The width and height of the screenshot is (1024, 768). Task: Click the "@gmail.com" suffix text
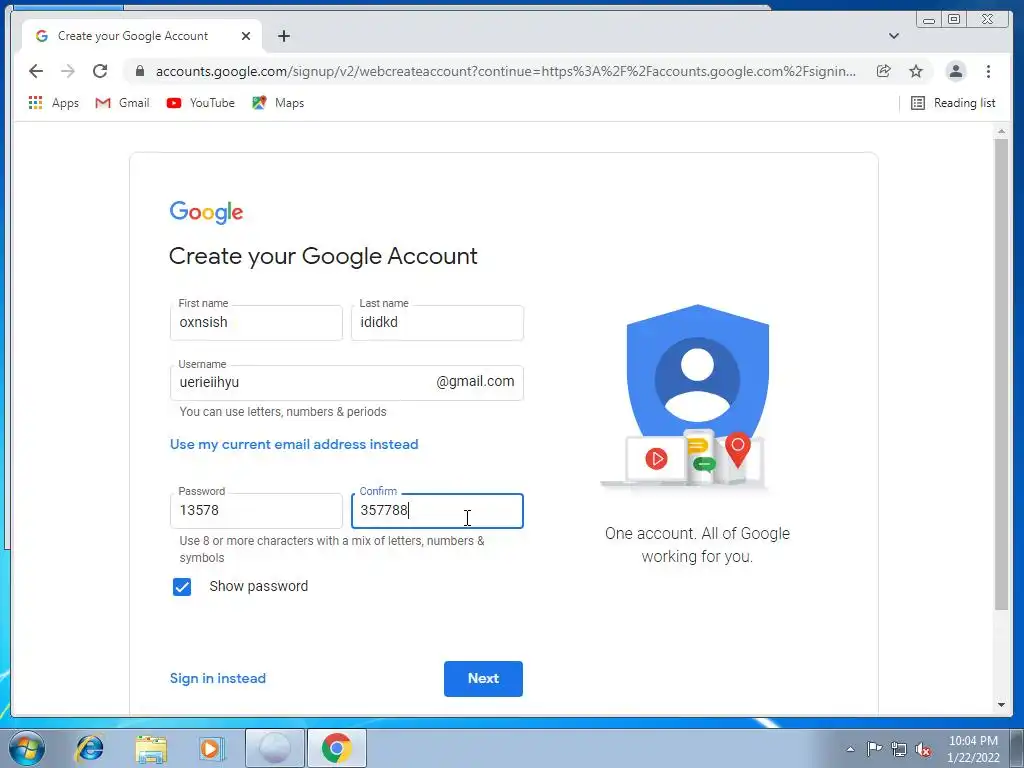coord(475,381)
